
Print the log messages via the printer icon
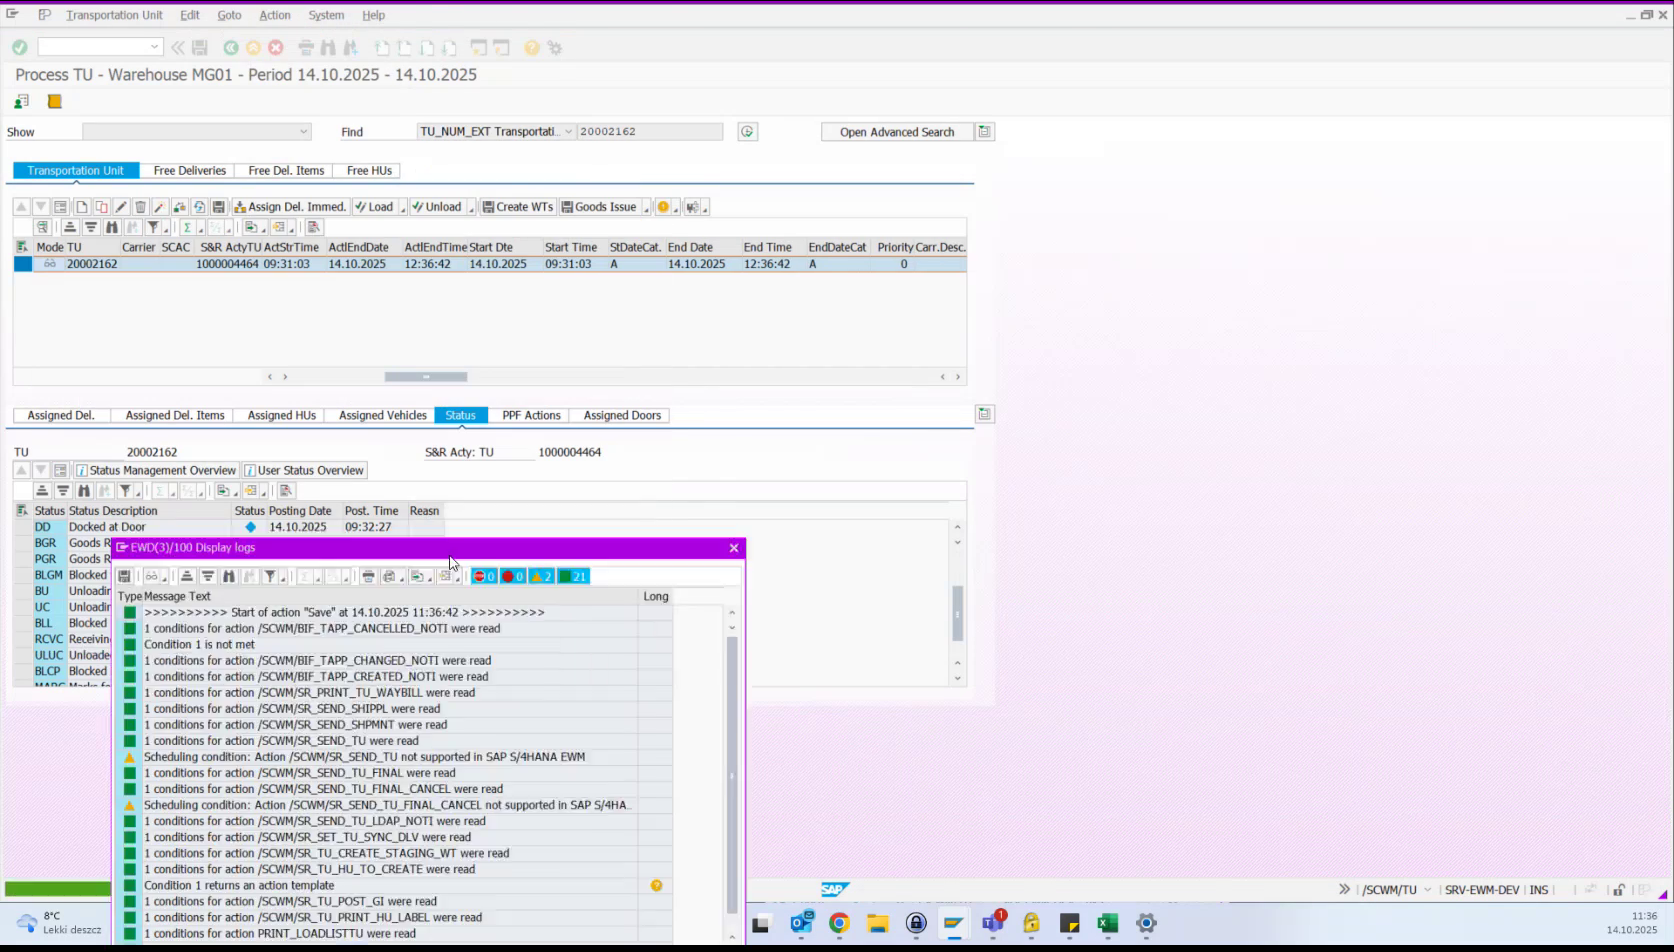click(x=369, y=576)
